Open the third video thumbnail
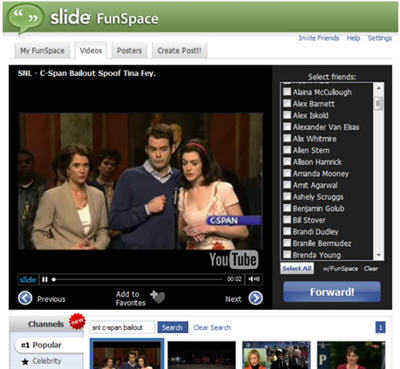 (x=276, y=355)
